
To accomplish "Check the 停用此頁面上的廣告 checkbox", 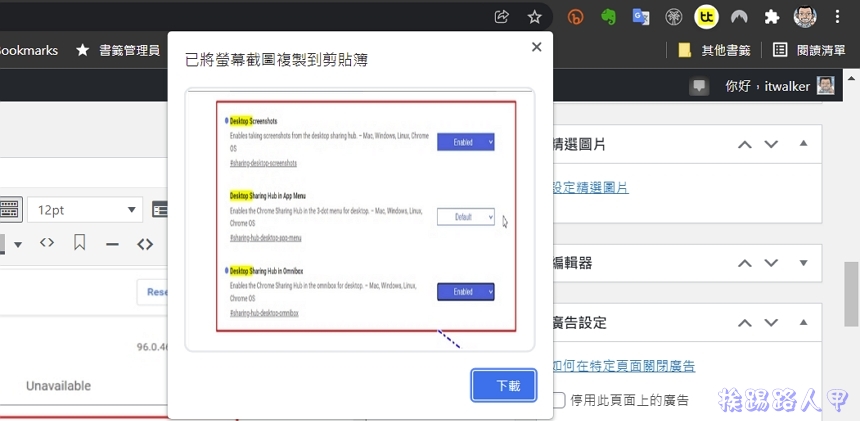I will pyautogui.click(x=558, y=400).
